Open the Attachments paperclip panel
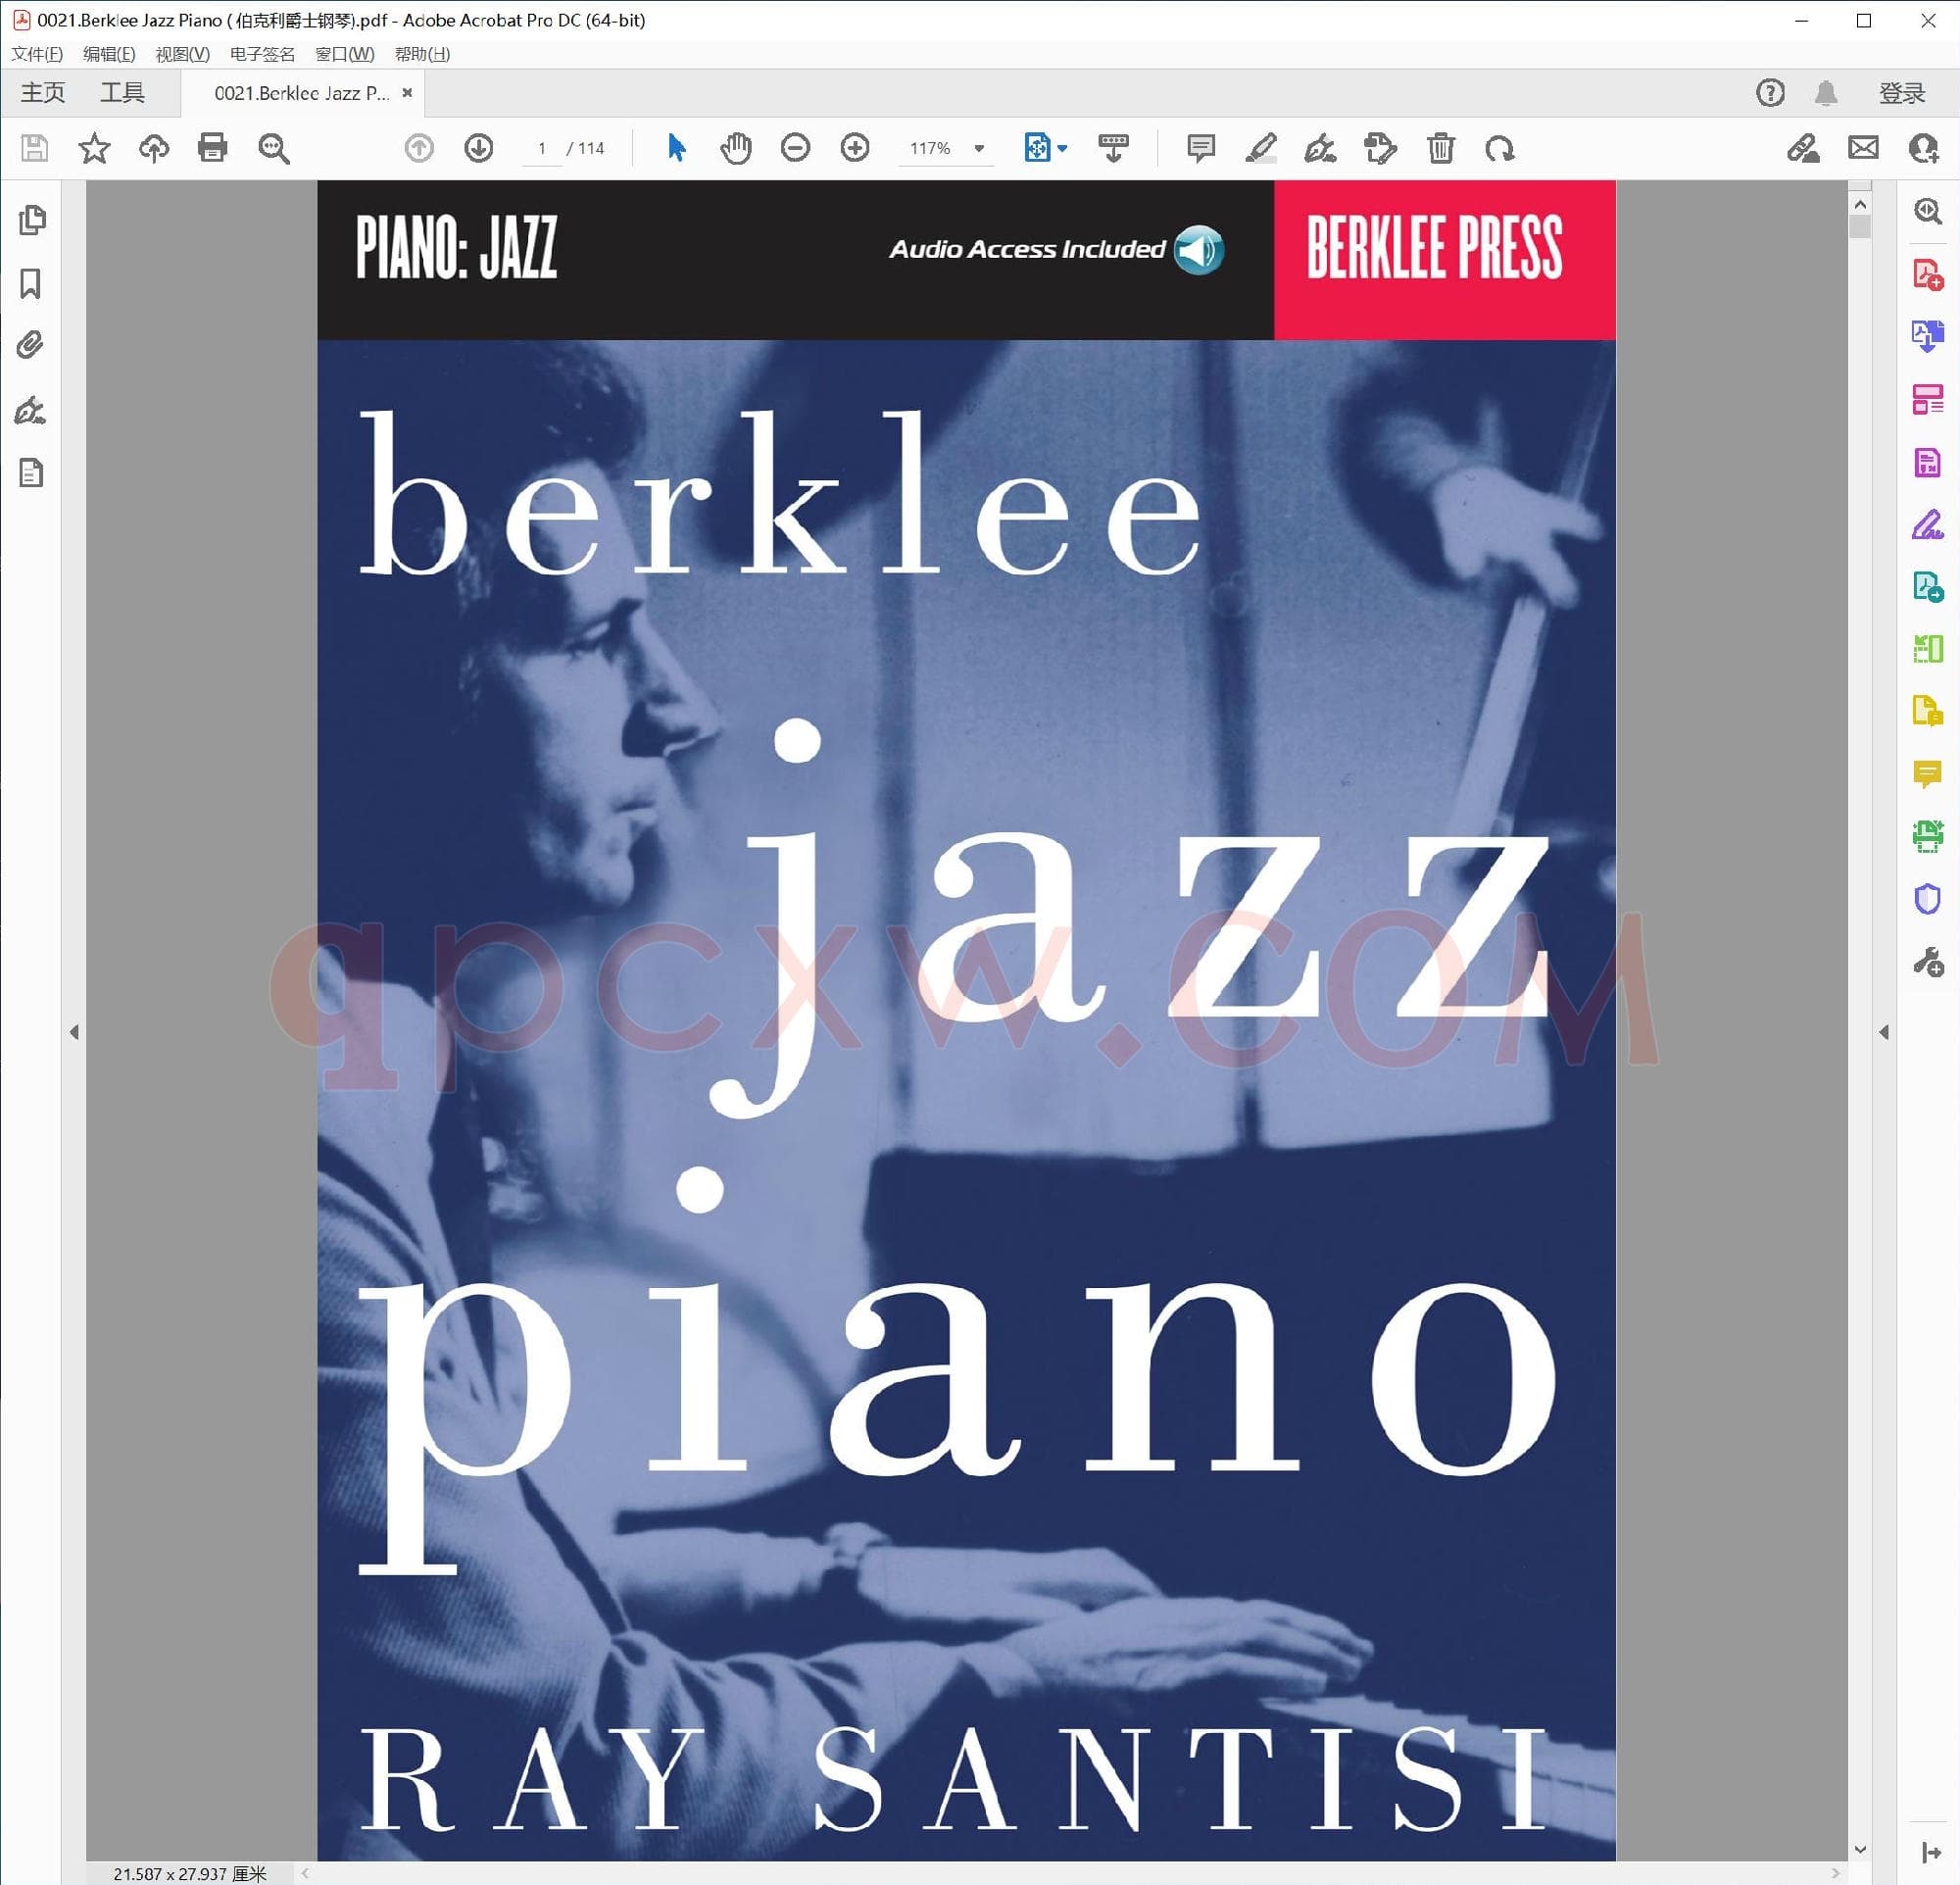 click(x=31, y=346)
